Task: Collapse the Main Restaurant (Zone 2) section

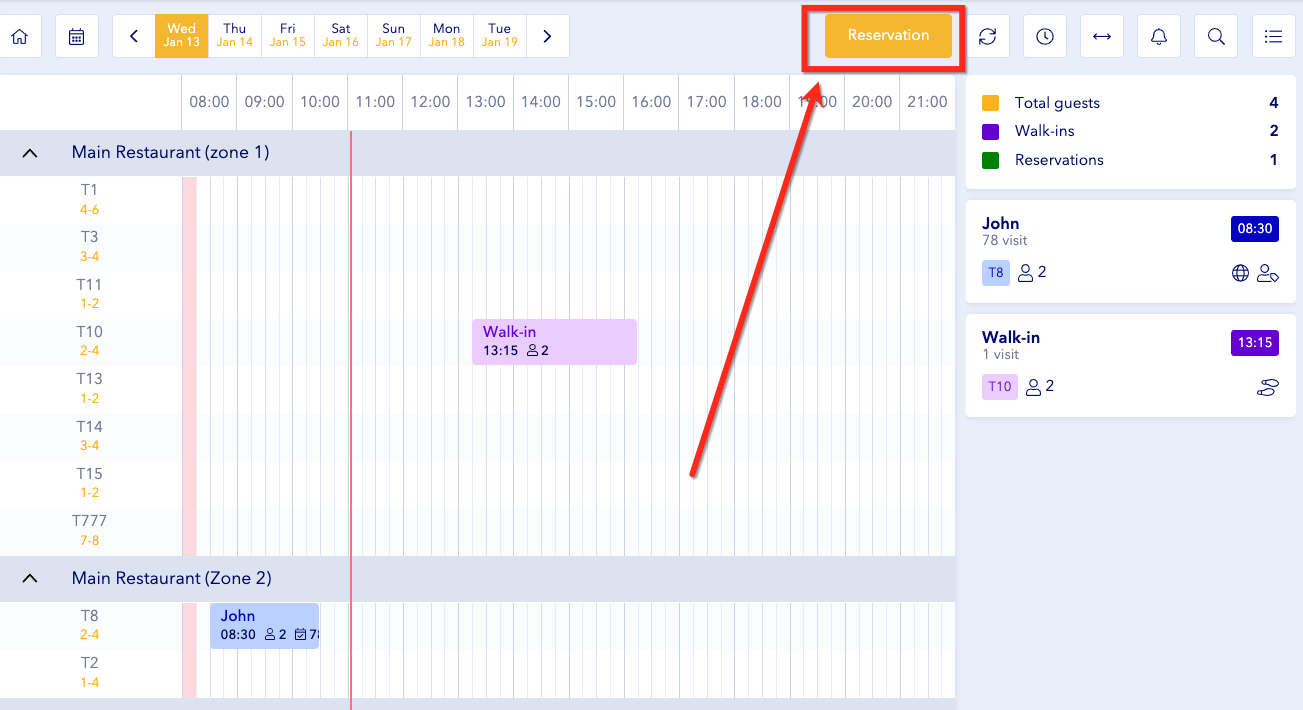Action: point(29,578)
